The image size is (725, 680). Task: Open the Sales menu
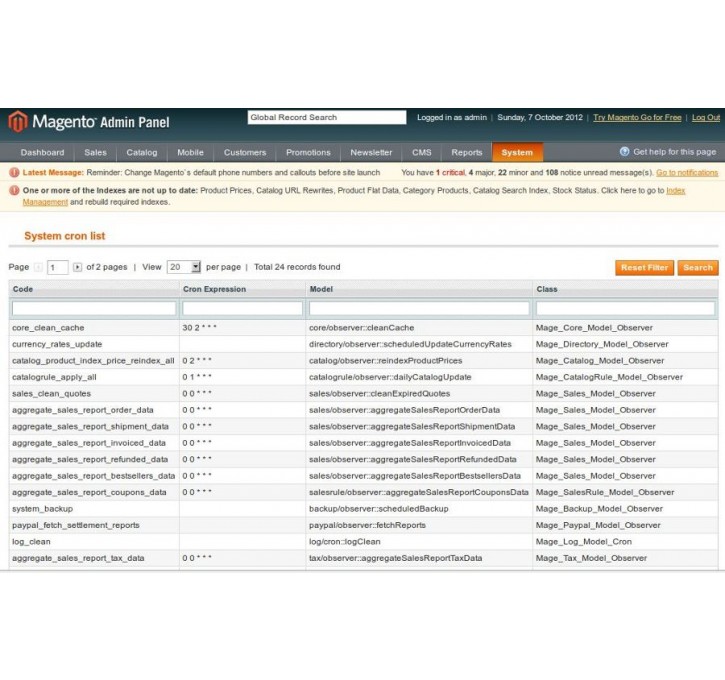[x=95, y=153]
